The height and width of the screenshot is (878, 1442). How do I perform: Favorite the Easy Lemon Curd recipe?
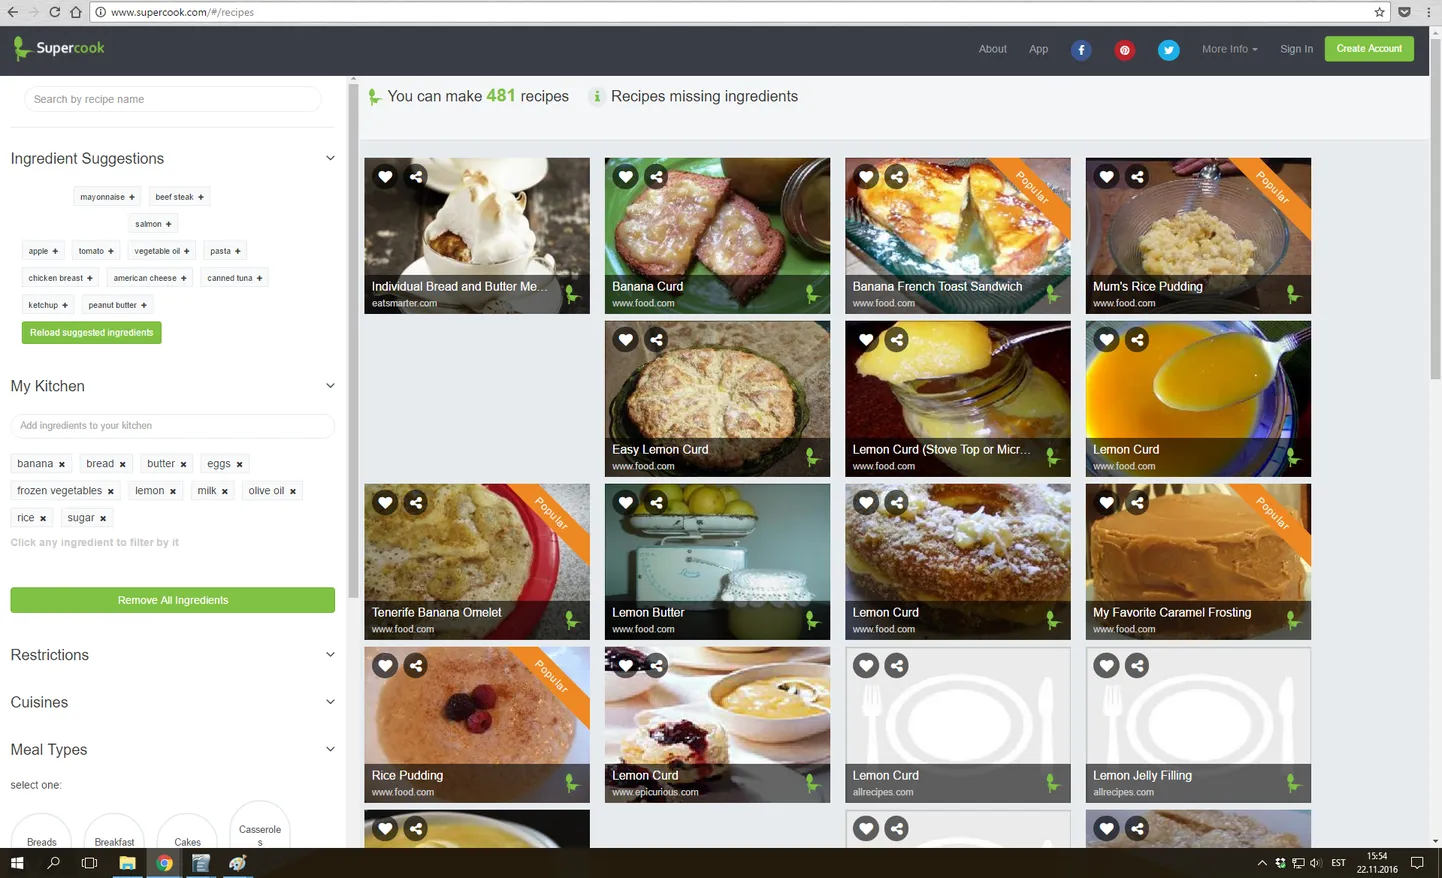click(x=626, y=340)
